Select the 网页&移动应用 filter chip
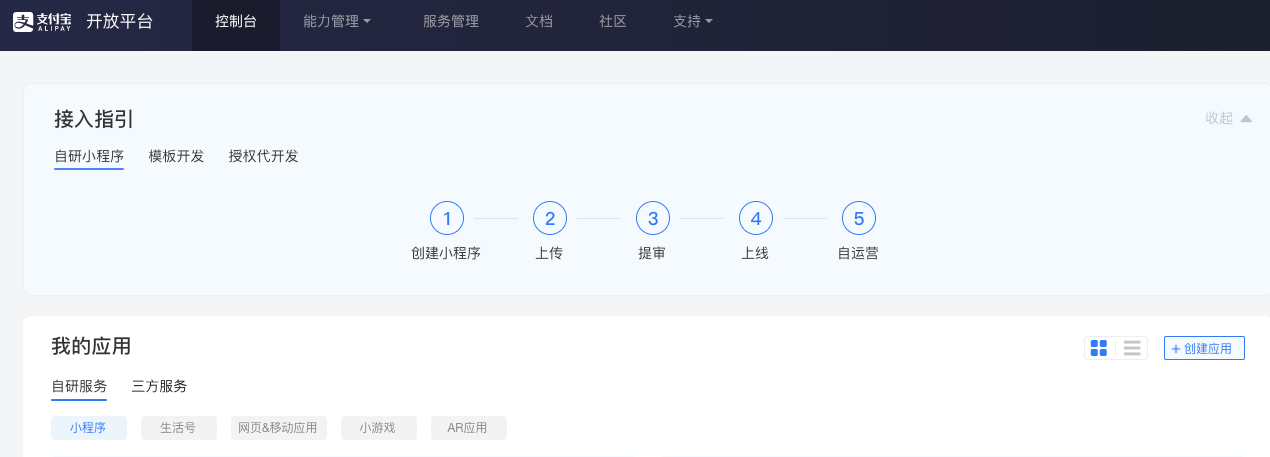This screenshot has height=457, width=1270. [277, 428]
